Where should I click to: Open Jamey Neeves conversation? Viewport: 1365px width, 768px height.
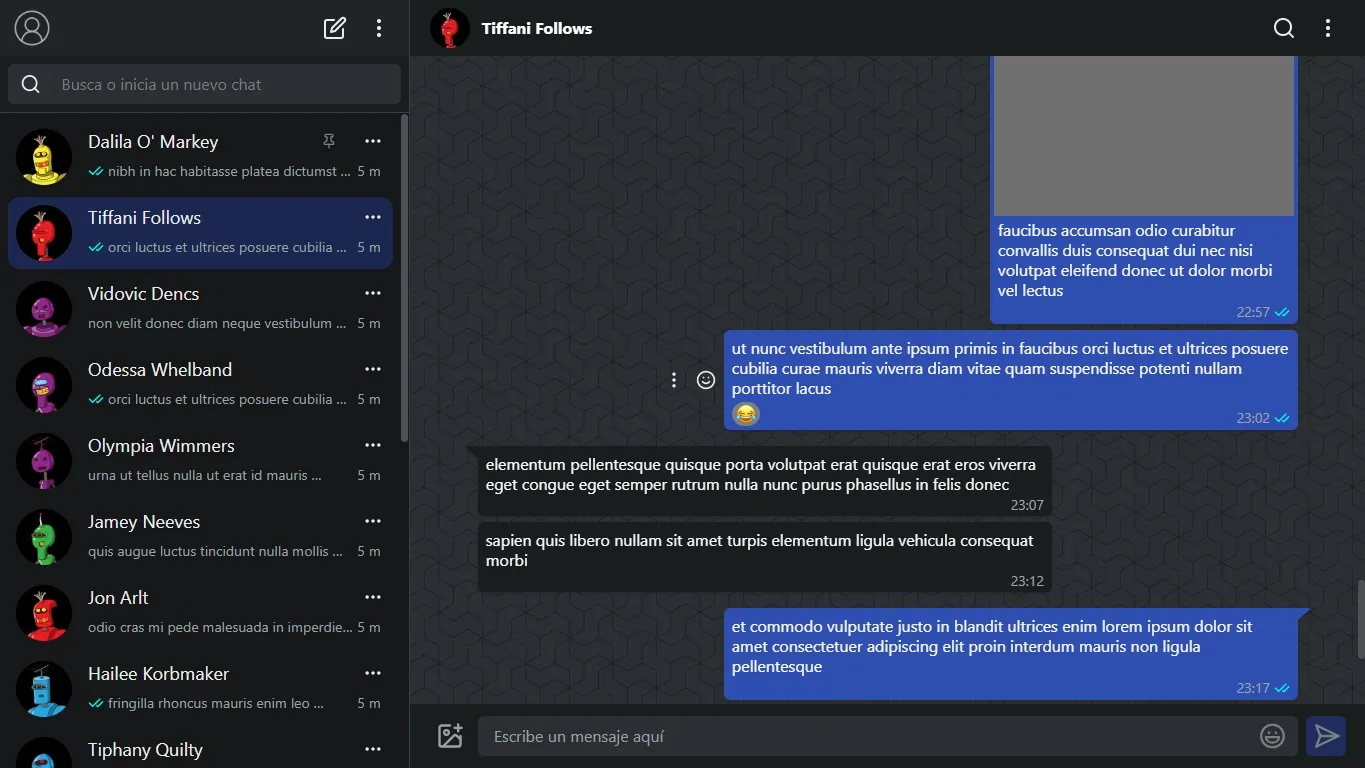click(x=200, y=537)
